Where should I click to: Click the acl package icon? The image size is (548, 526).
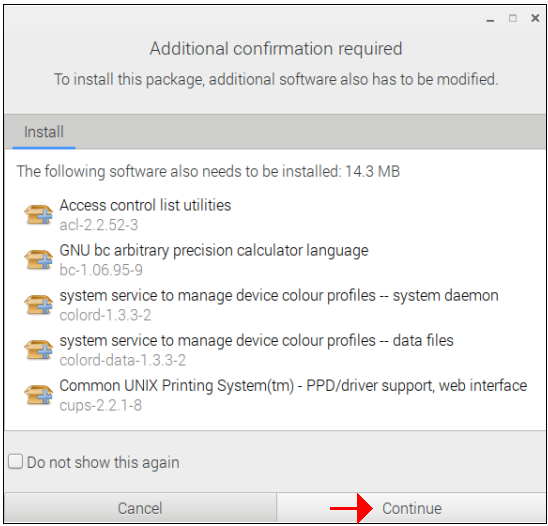pyautogui.click(x=38, y=215)
